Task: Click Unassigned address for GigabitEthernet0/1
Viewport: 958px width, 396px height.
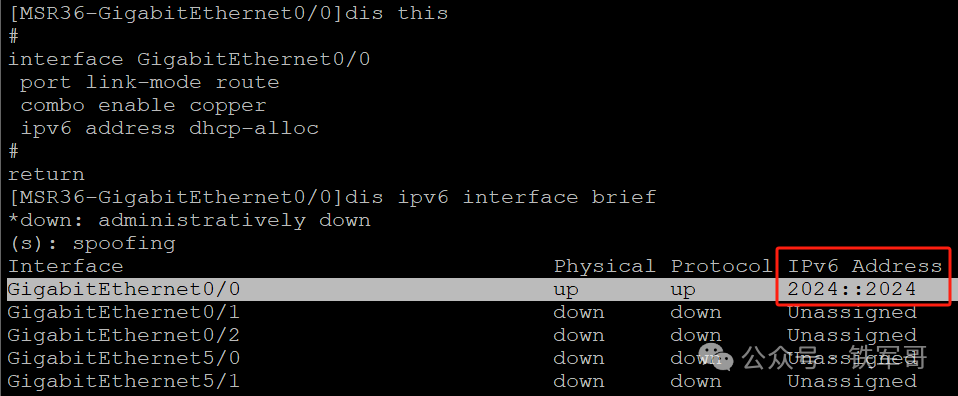Action: point(852,312)
